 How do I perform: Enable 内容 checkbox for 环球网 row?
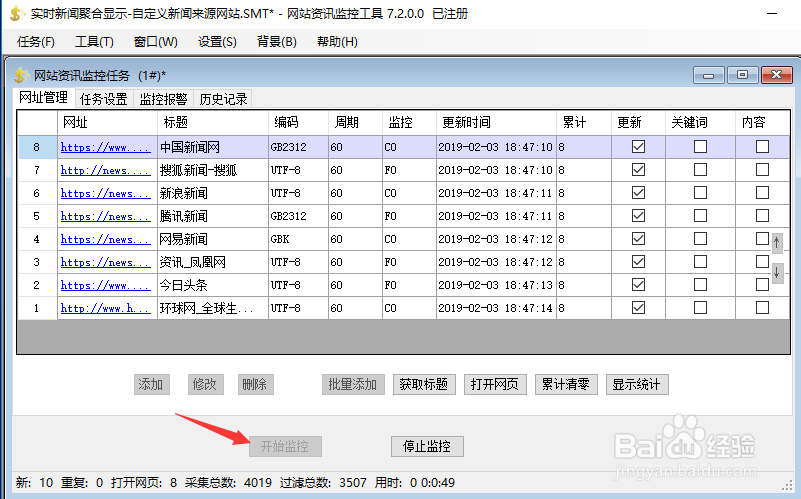click(762, 307)
